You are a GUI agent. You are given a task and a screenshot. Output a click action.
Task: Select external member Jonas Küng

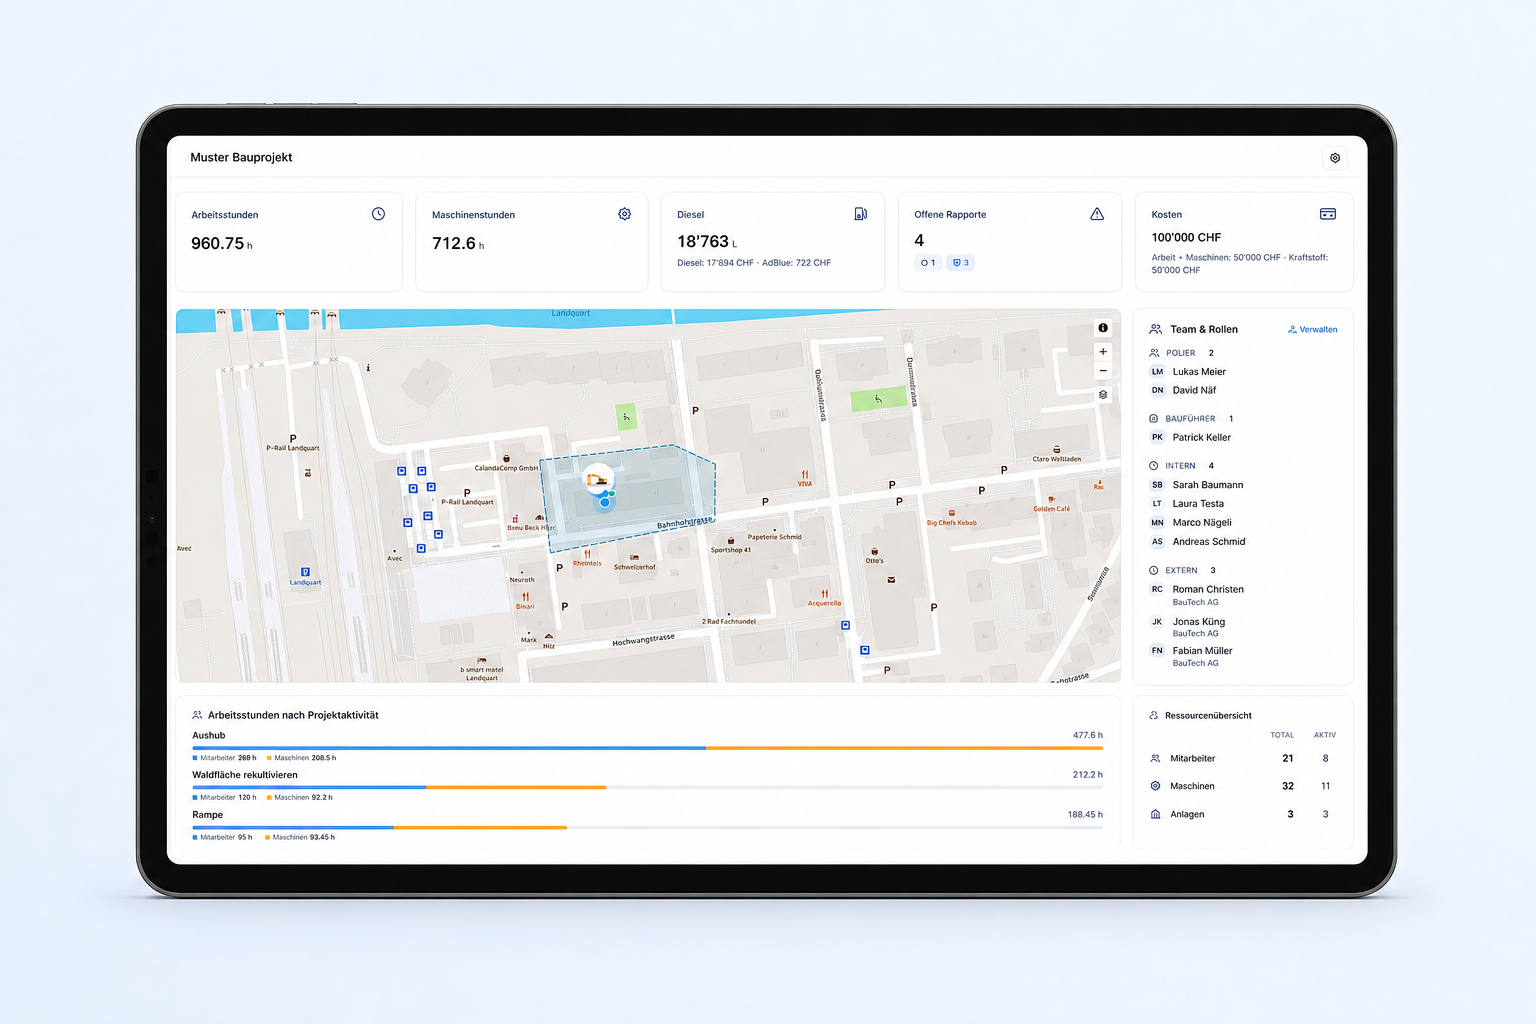[1199, 622]
